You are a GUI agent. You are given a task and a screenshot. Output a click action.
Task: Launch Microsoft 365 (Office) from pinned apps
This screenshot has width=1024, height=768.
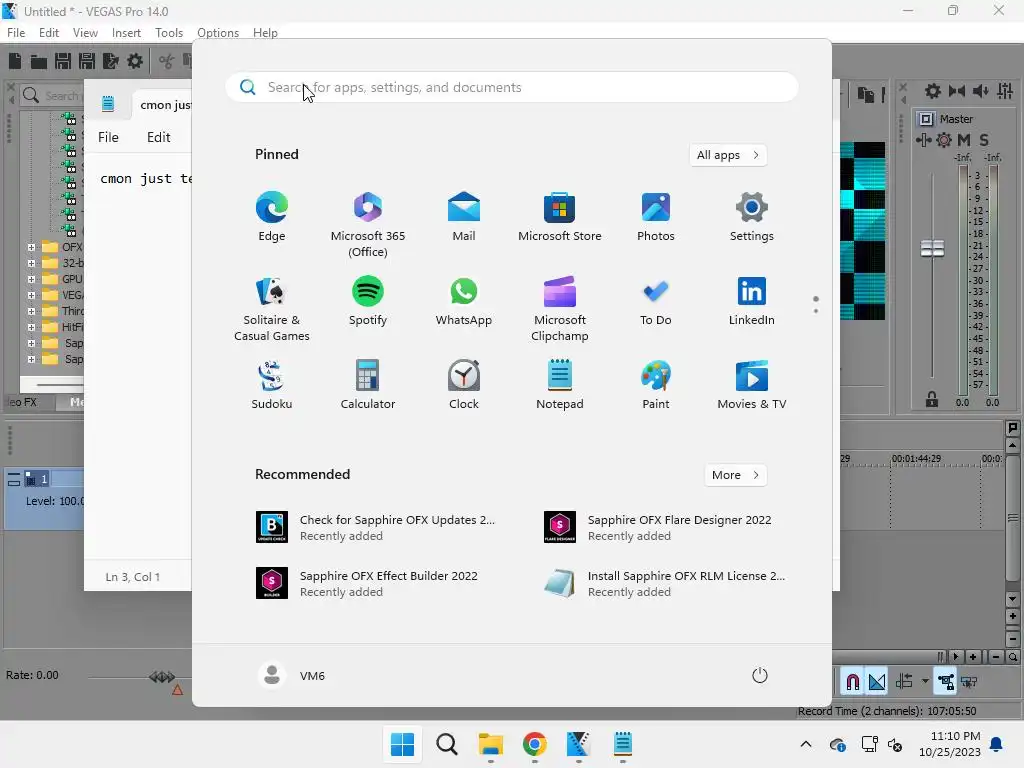[368, 225]
